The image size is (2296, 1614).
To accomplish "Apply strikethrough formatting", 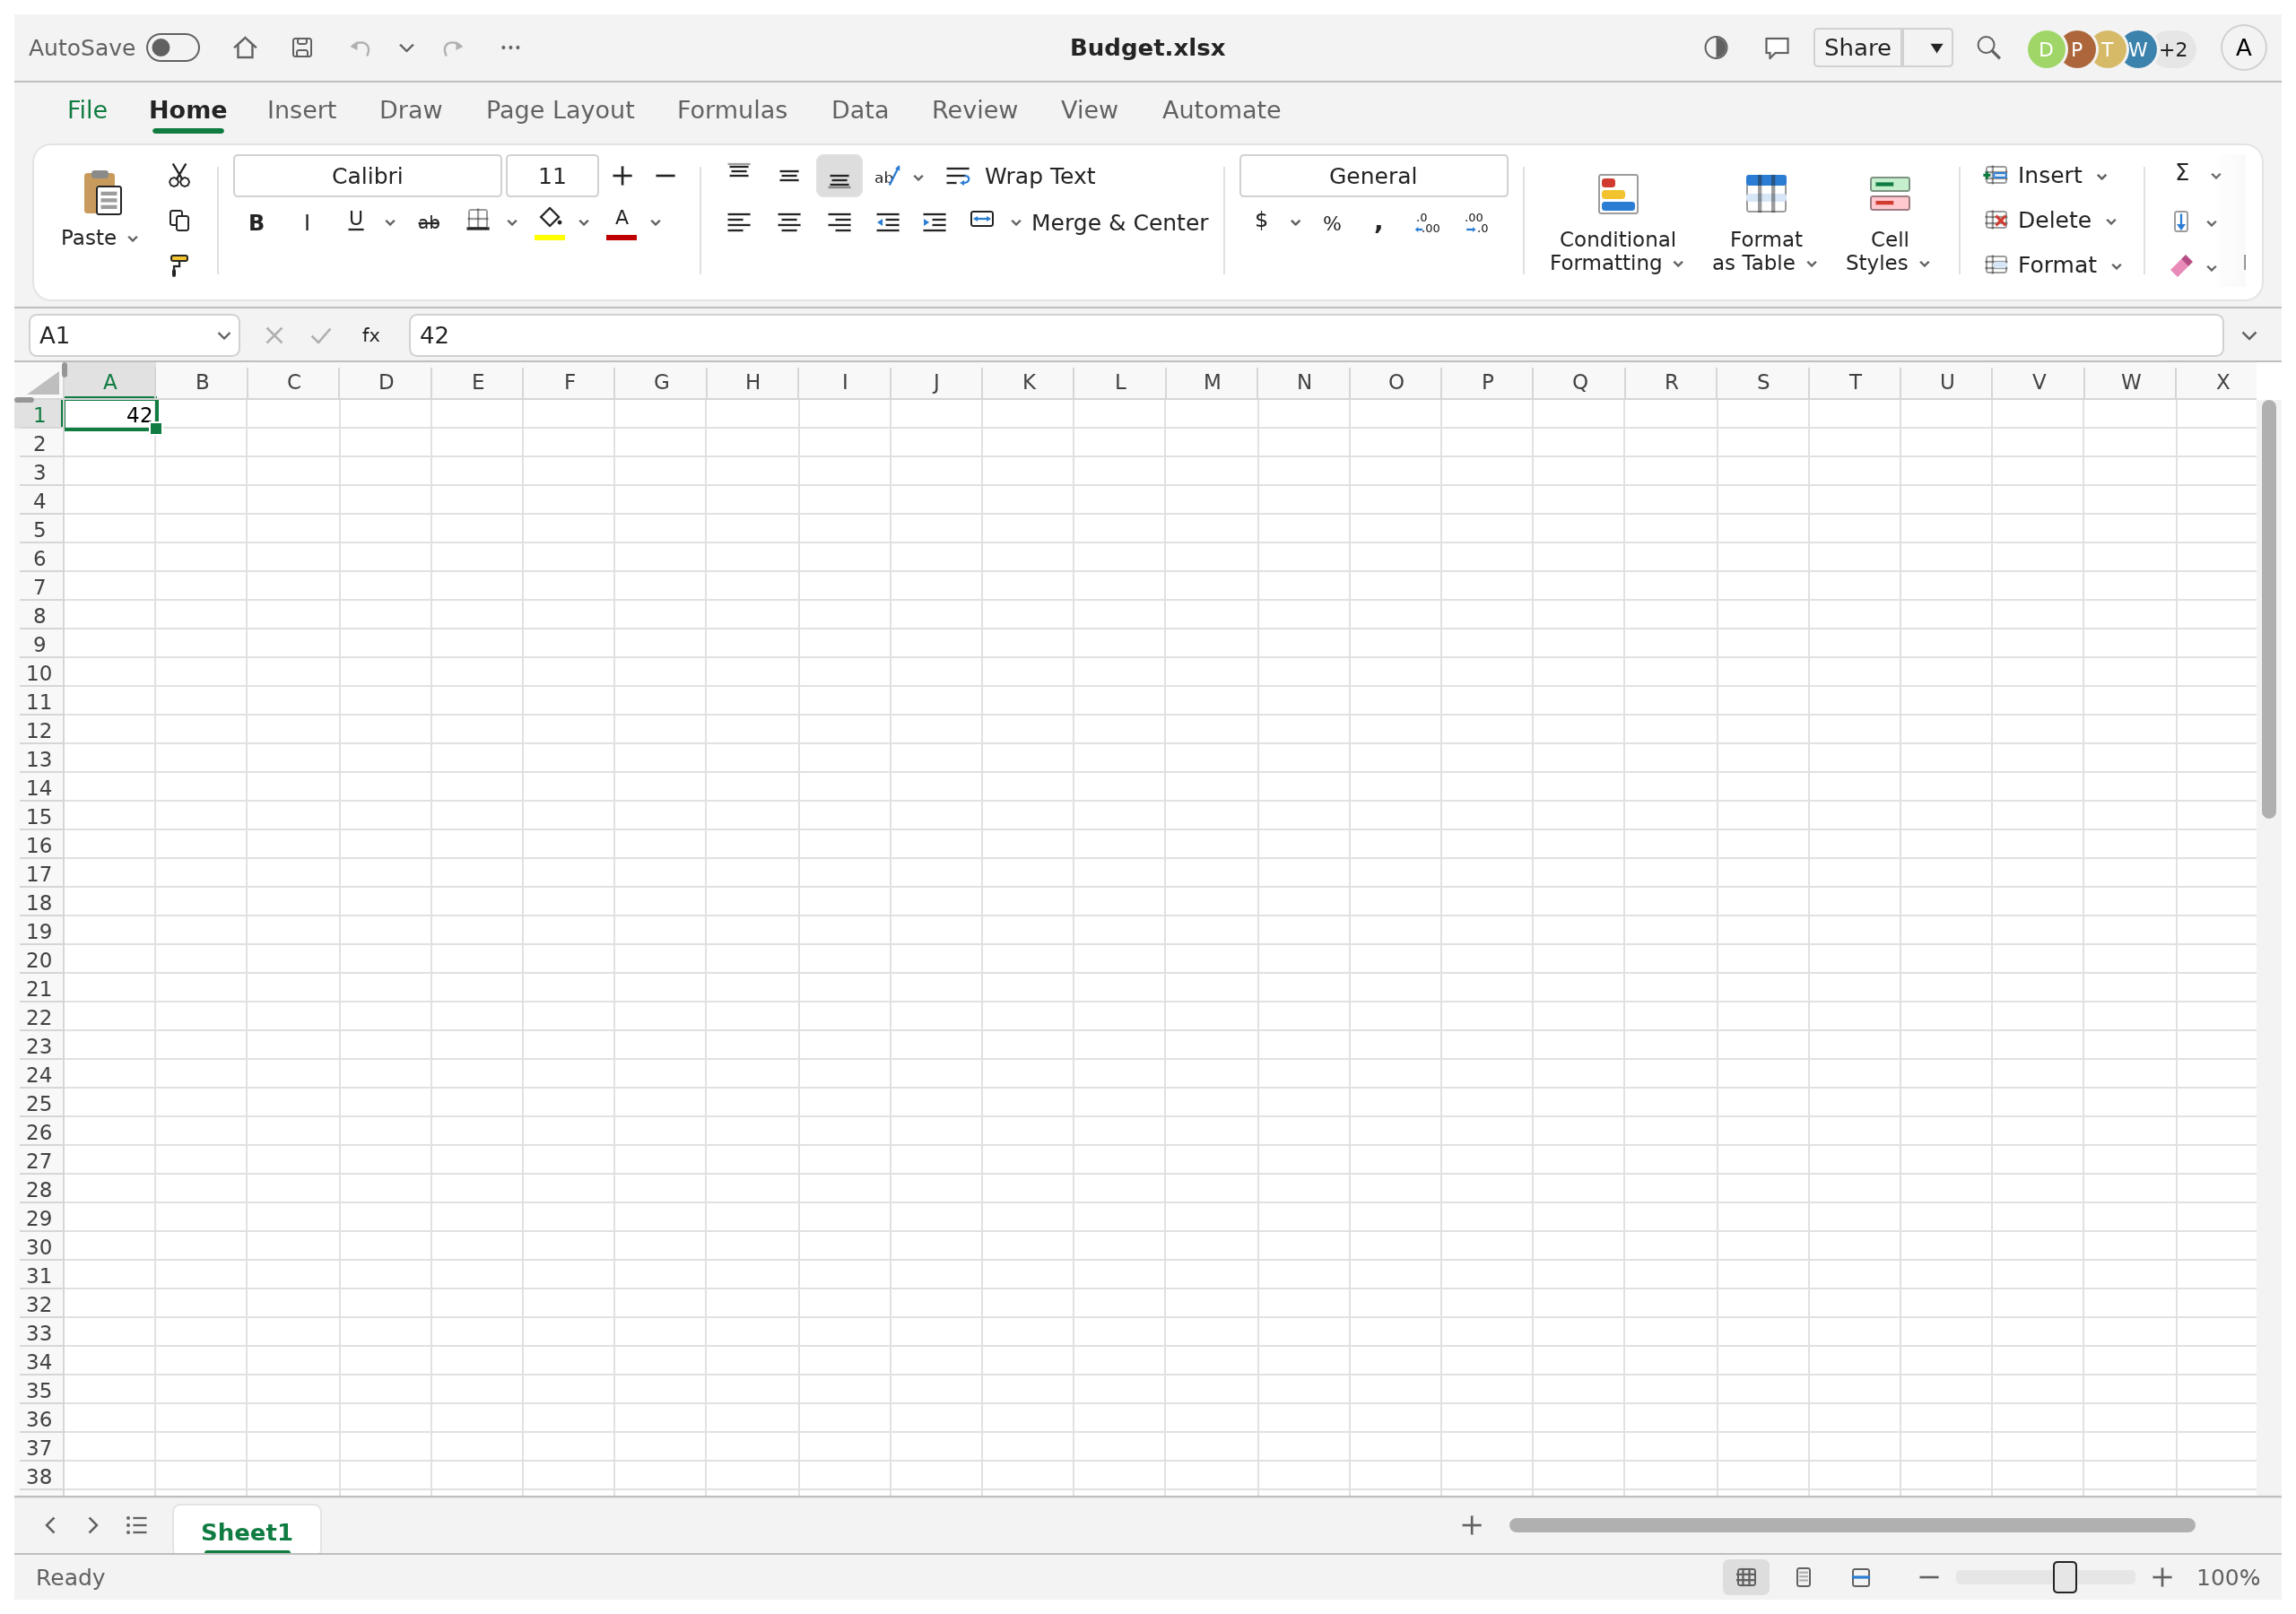I will click(x=429, y=223).
